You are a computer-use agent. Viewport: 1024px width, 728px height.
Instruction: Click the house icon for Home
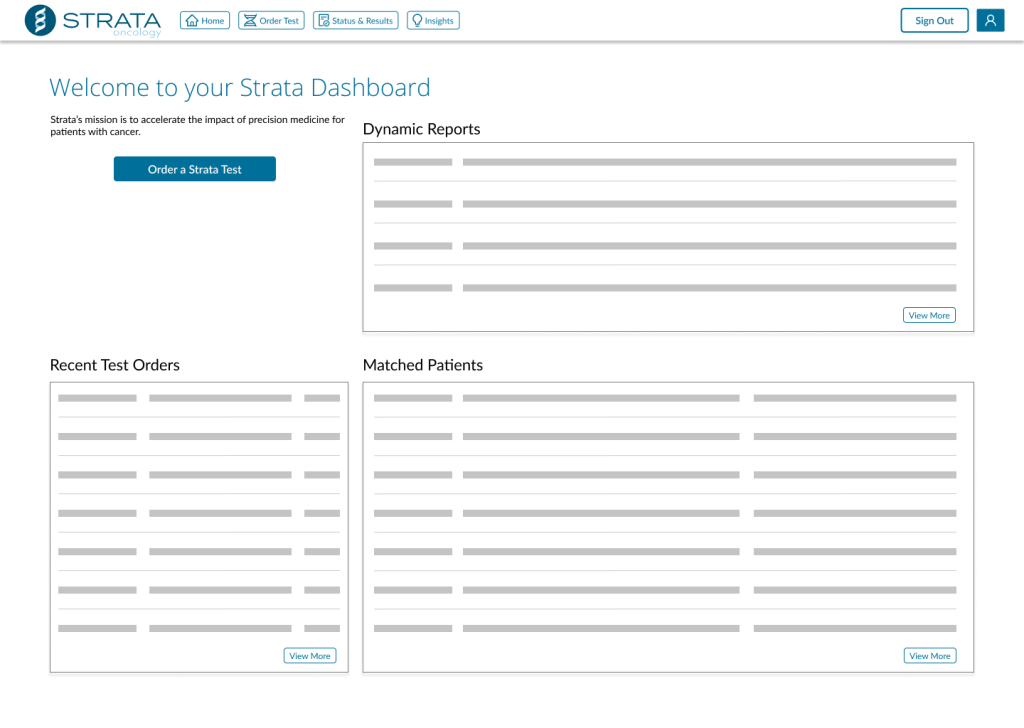click(192, 21)
